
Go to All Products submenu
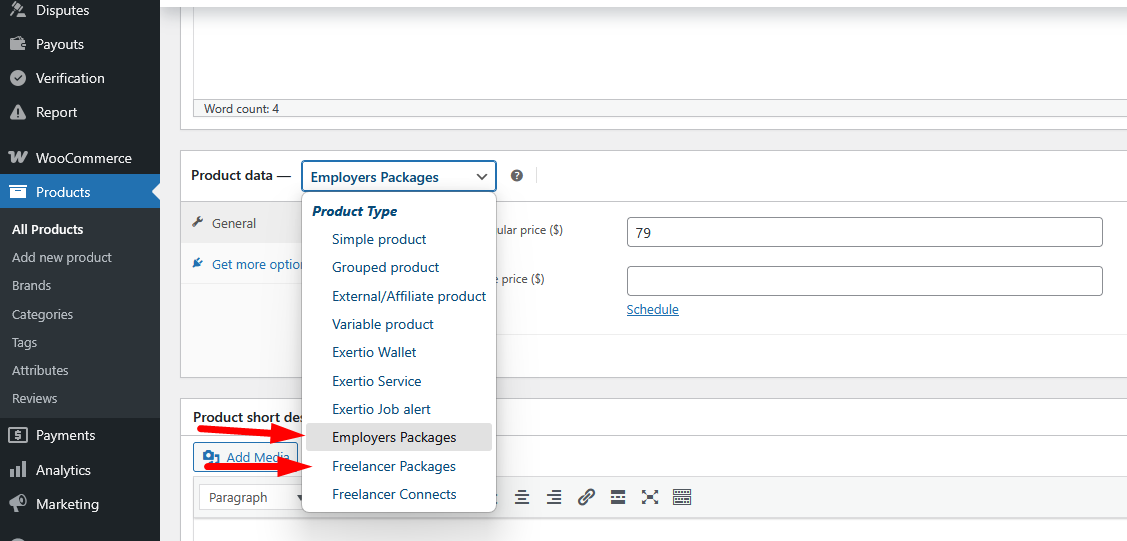point(47,229)
